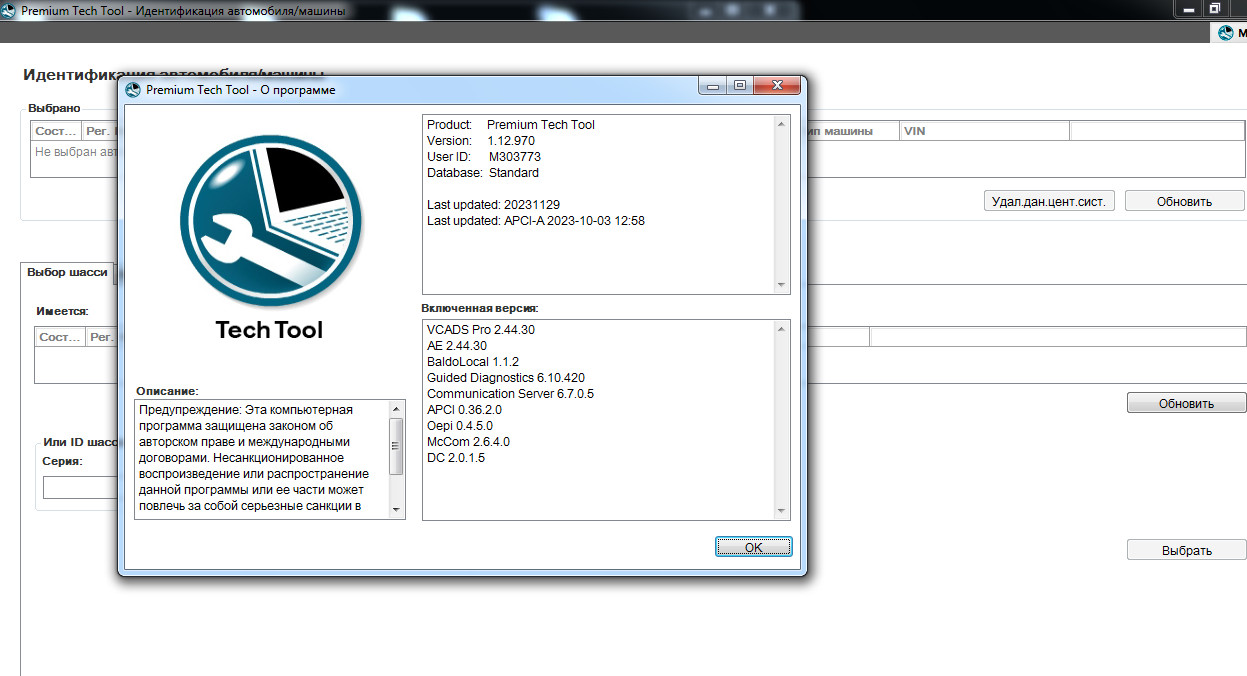Click the down arrow of the product info scrollbar
Image resolution: width=1247 pixels, height=676 pixels.
click(782, 286)
